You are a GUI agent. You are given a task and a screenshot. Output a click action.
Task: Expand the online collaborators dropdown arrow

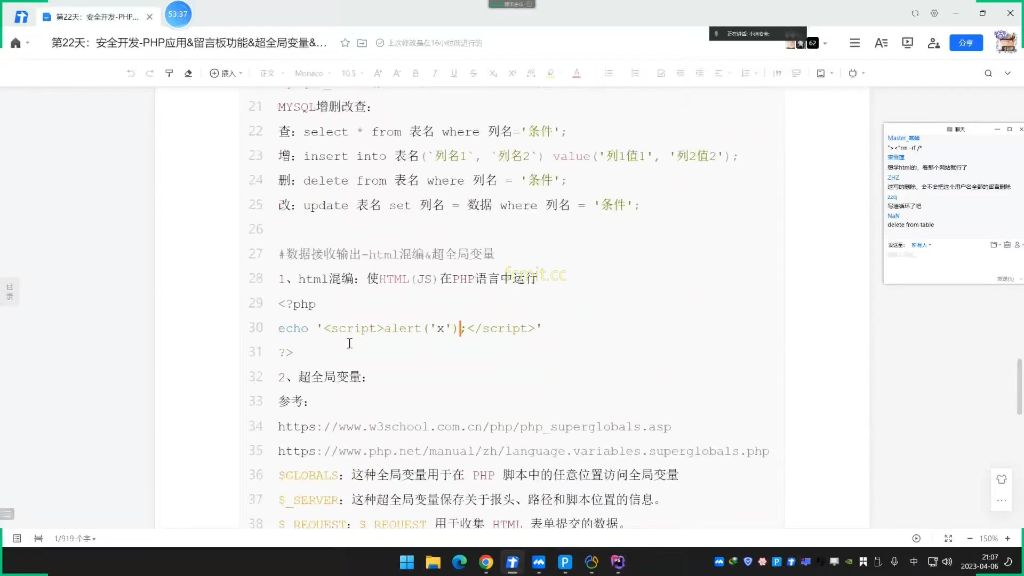click(825, 43)
